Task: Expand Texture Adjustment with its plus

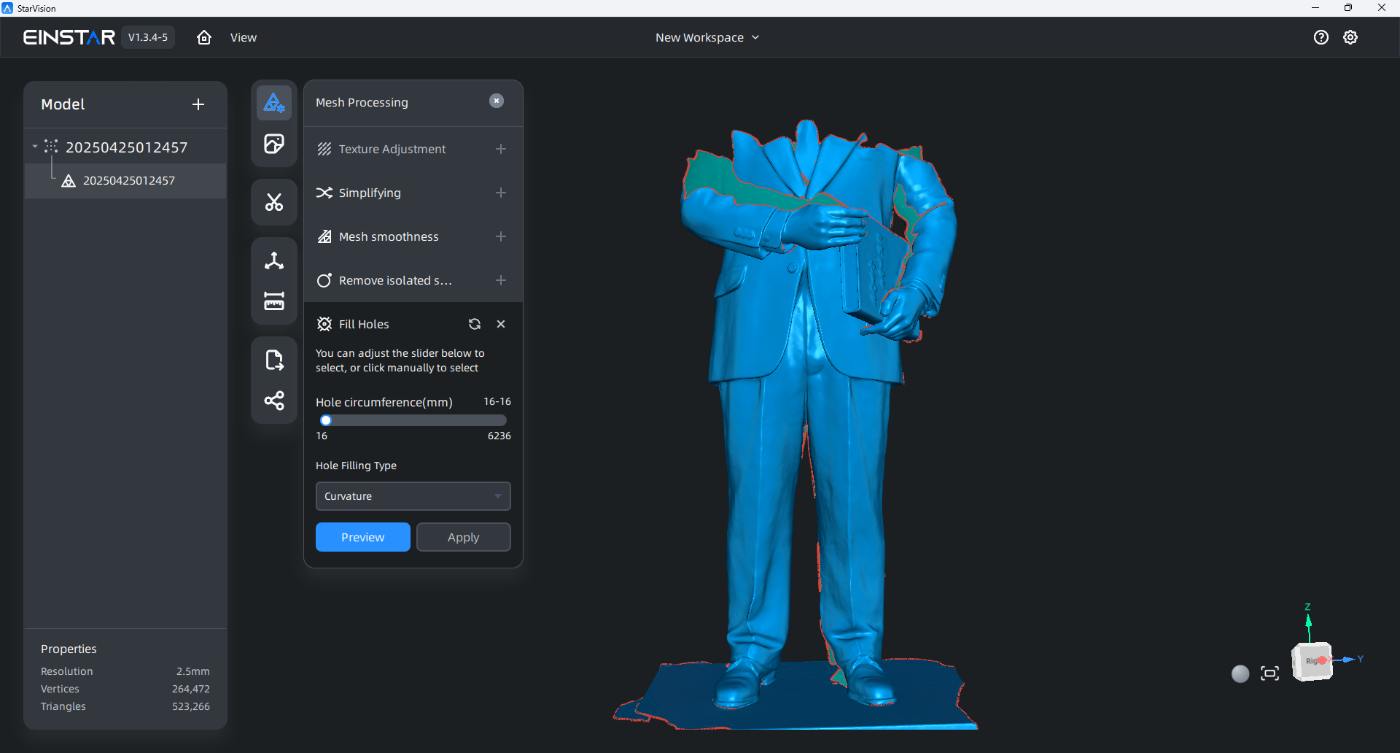Action: pos(501,149)
